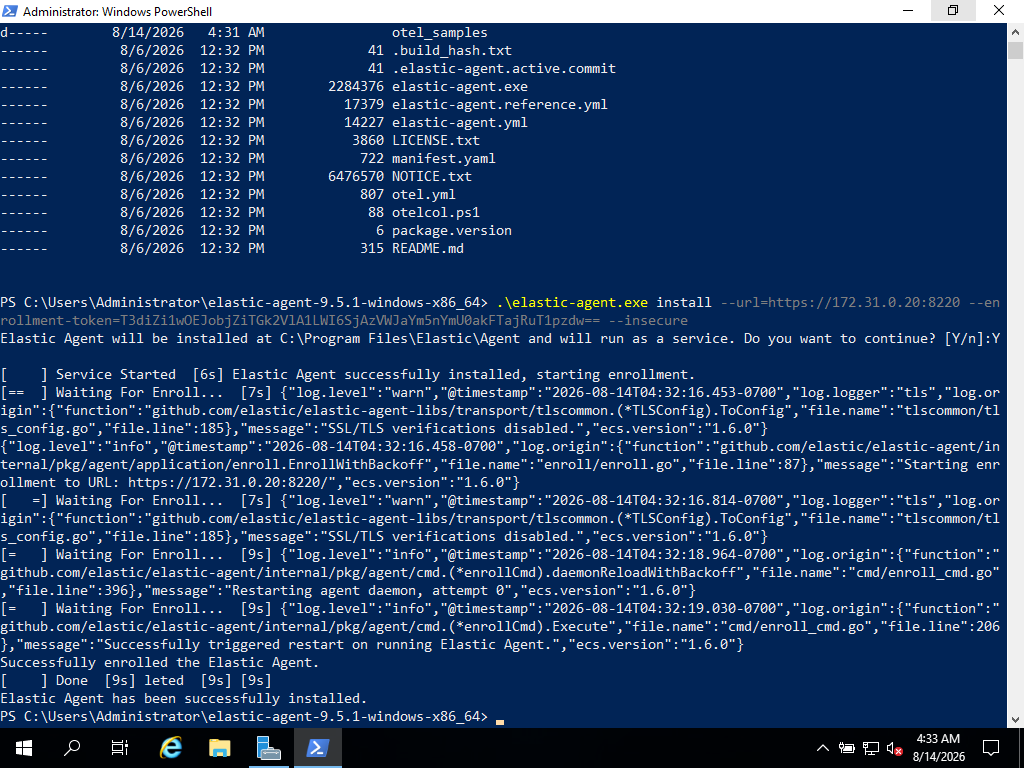Click .elastic-agent.active.commit file name
The image size is (1024, 768).
pyautogui.click(x=504, y=69)
